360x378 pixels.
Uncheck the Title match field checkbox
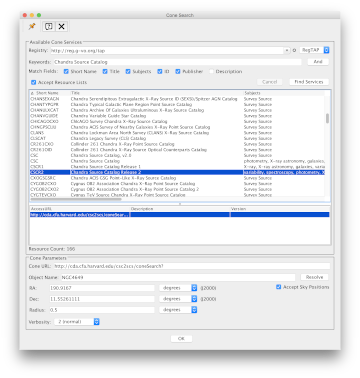click(105, 71)
